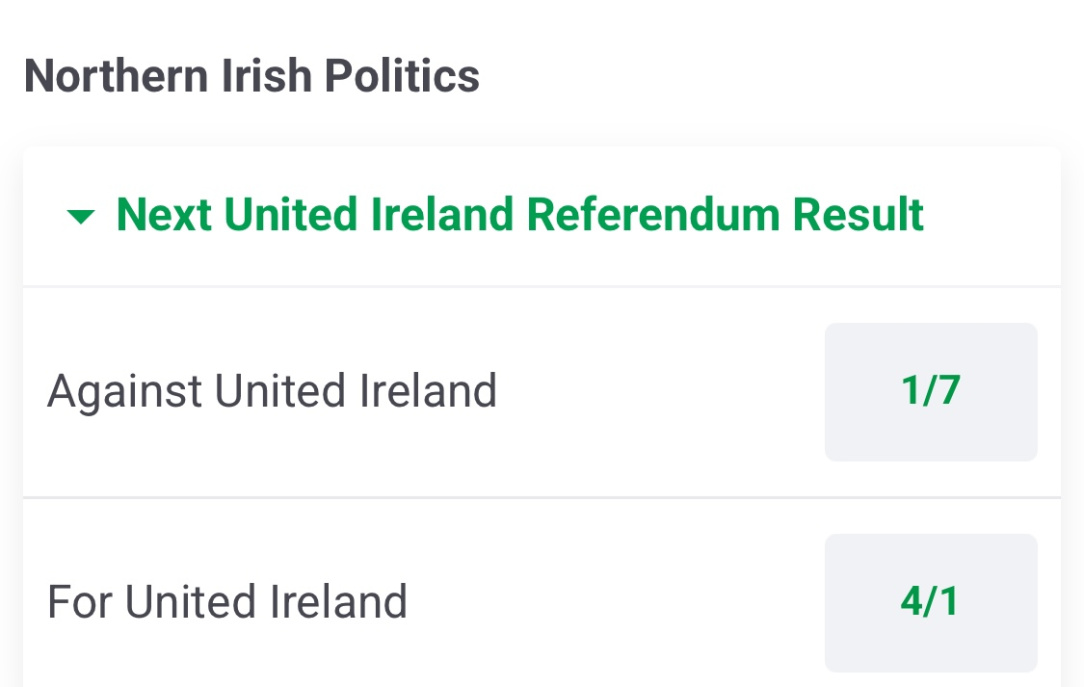Image resolution: width=1084 pixels, height=687 pixels.
Task: Select the 4/1 odds button
Action: click(x=930, y=602)
